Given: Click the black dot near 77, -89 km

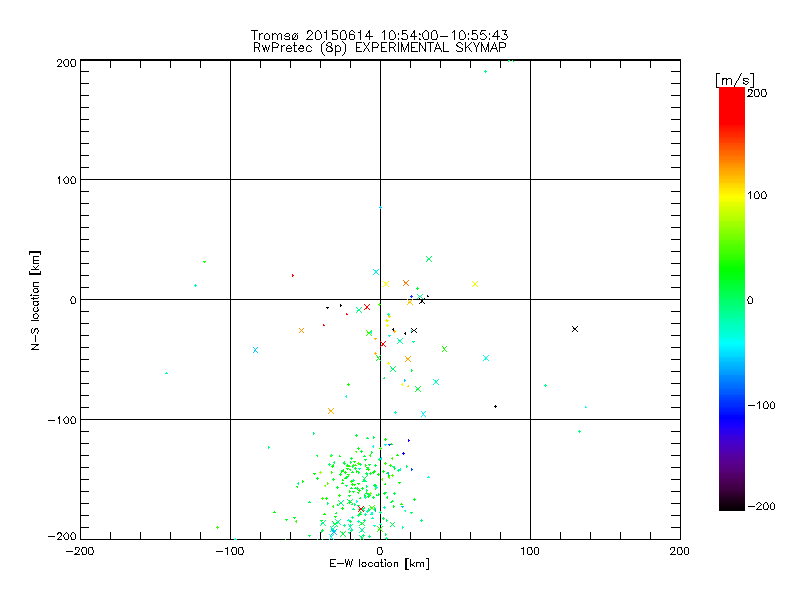Looking at the screenshot, I should tap(495, 407).
